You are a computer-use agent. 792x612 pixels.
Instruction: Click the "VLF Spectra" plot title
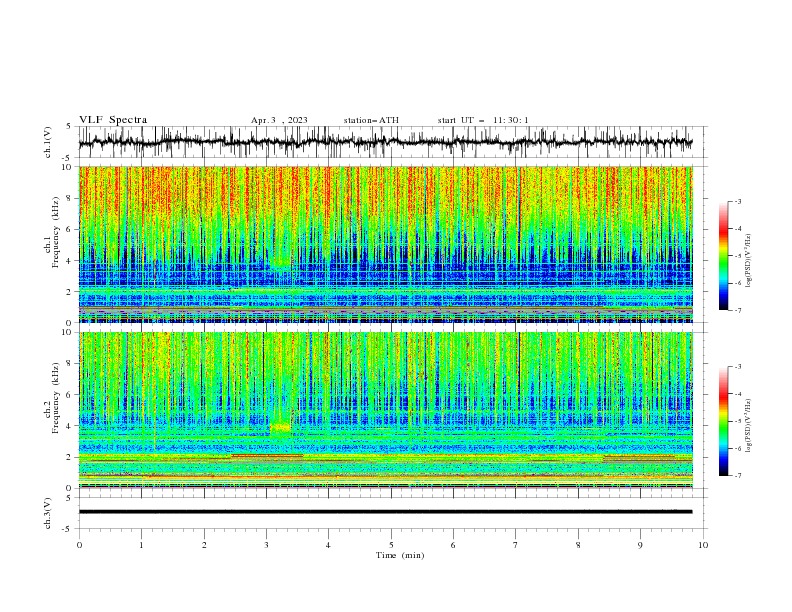tap(113, 120)
